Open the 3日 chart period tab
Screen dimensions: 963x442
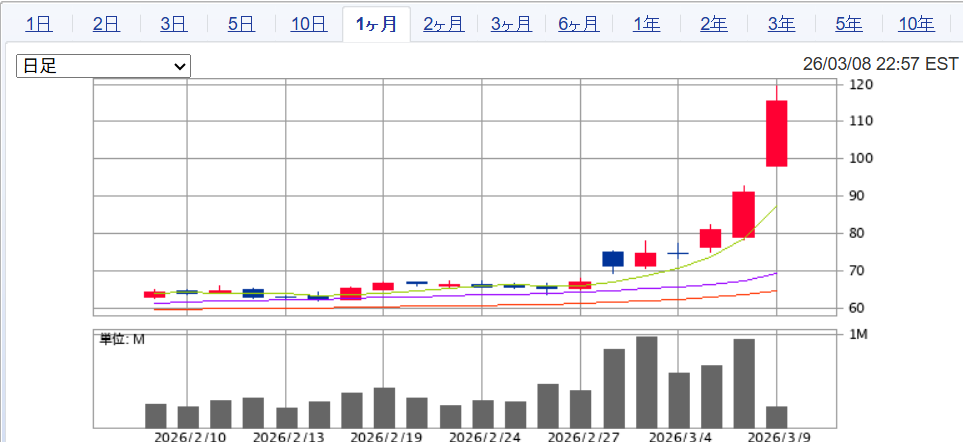pyautogui.click(x=173, y=24)
